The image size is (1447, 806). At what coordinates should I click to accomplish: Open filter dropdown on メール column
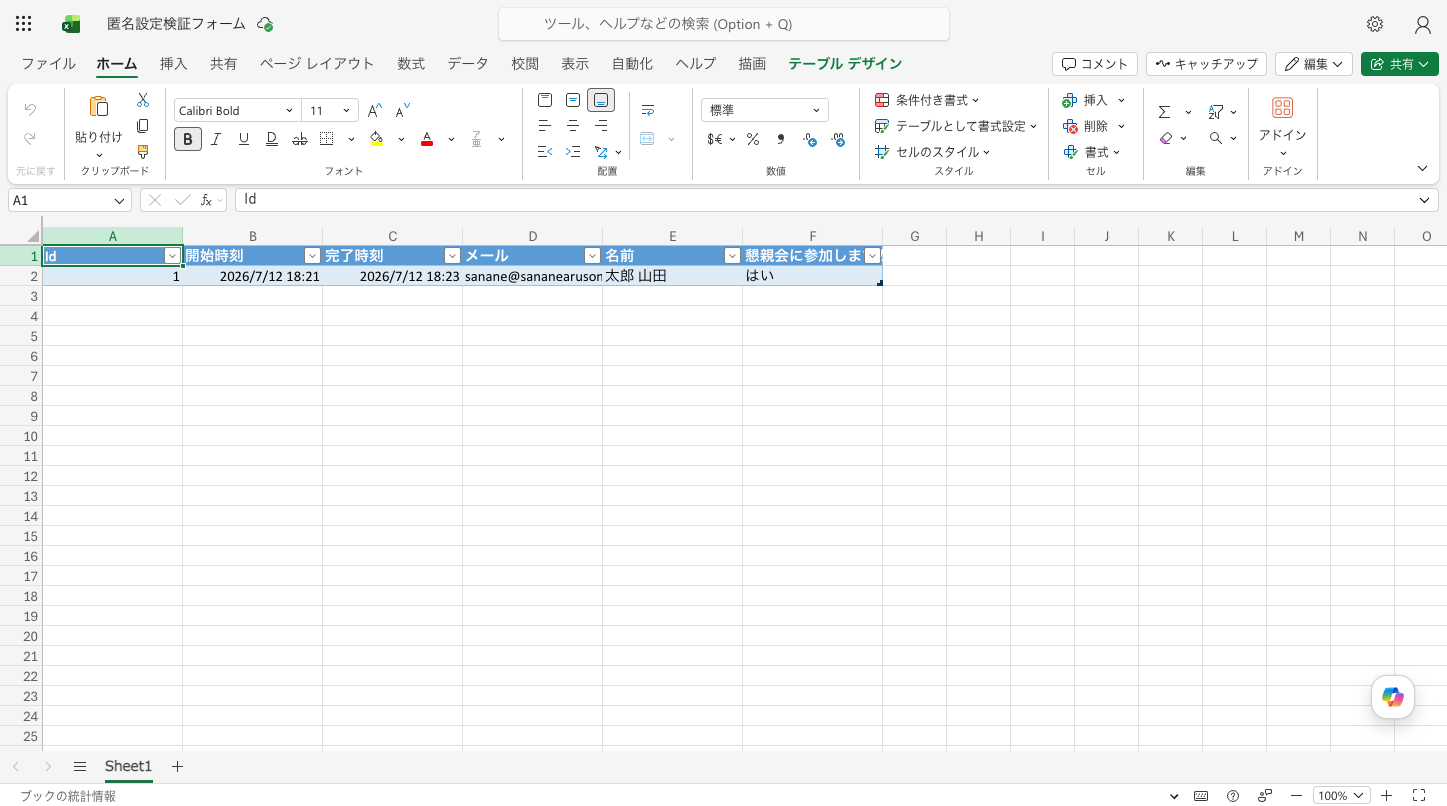(593, 256)
